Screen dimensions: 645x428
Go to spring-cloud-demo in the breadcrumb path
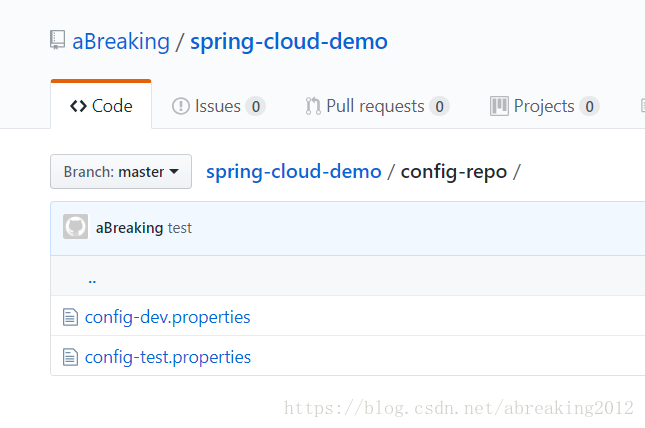tap(294, 172)
